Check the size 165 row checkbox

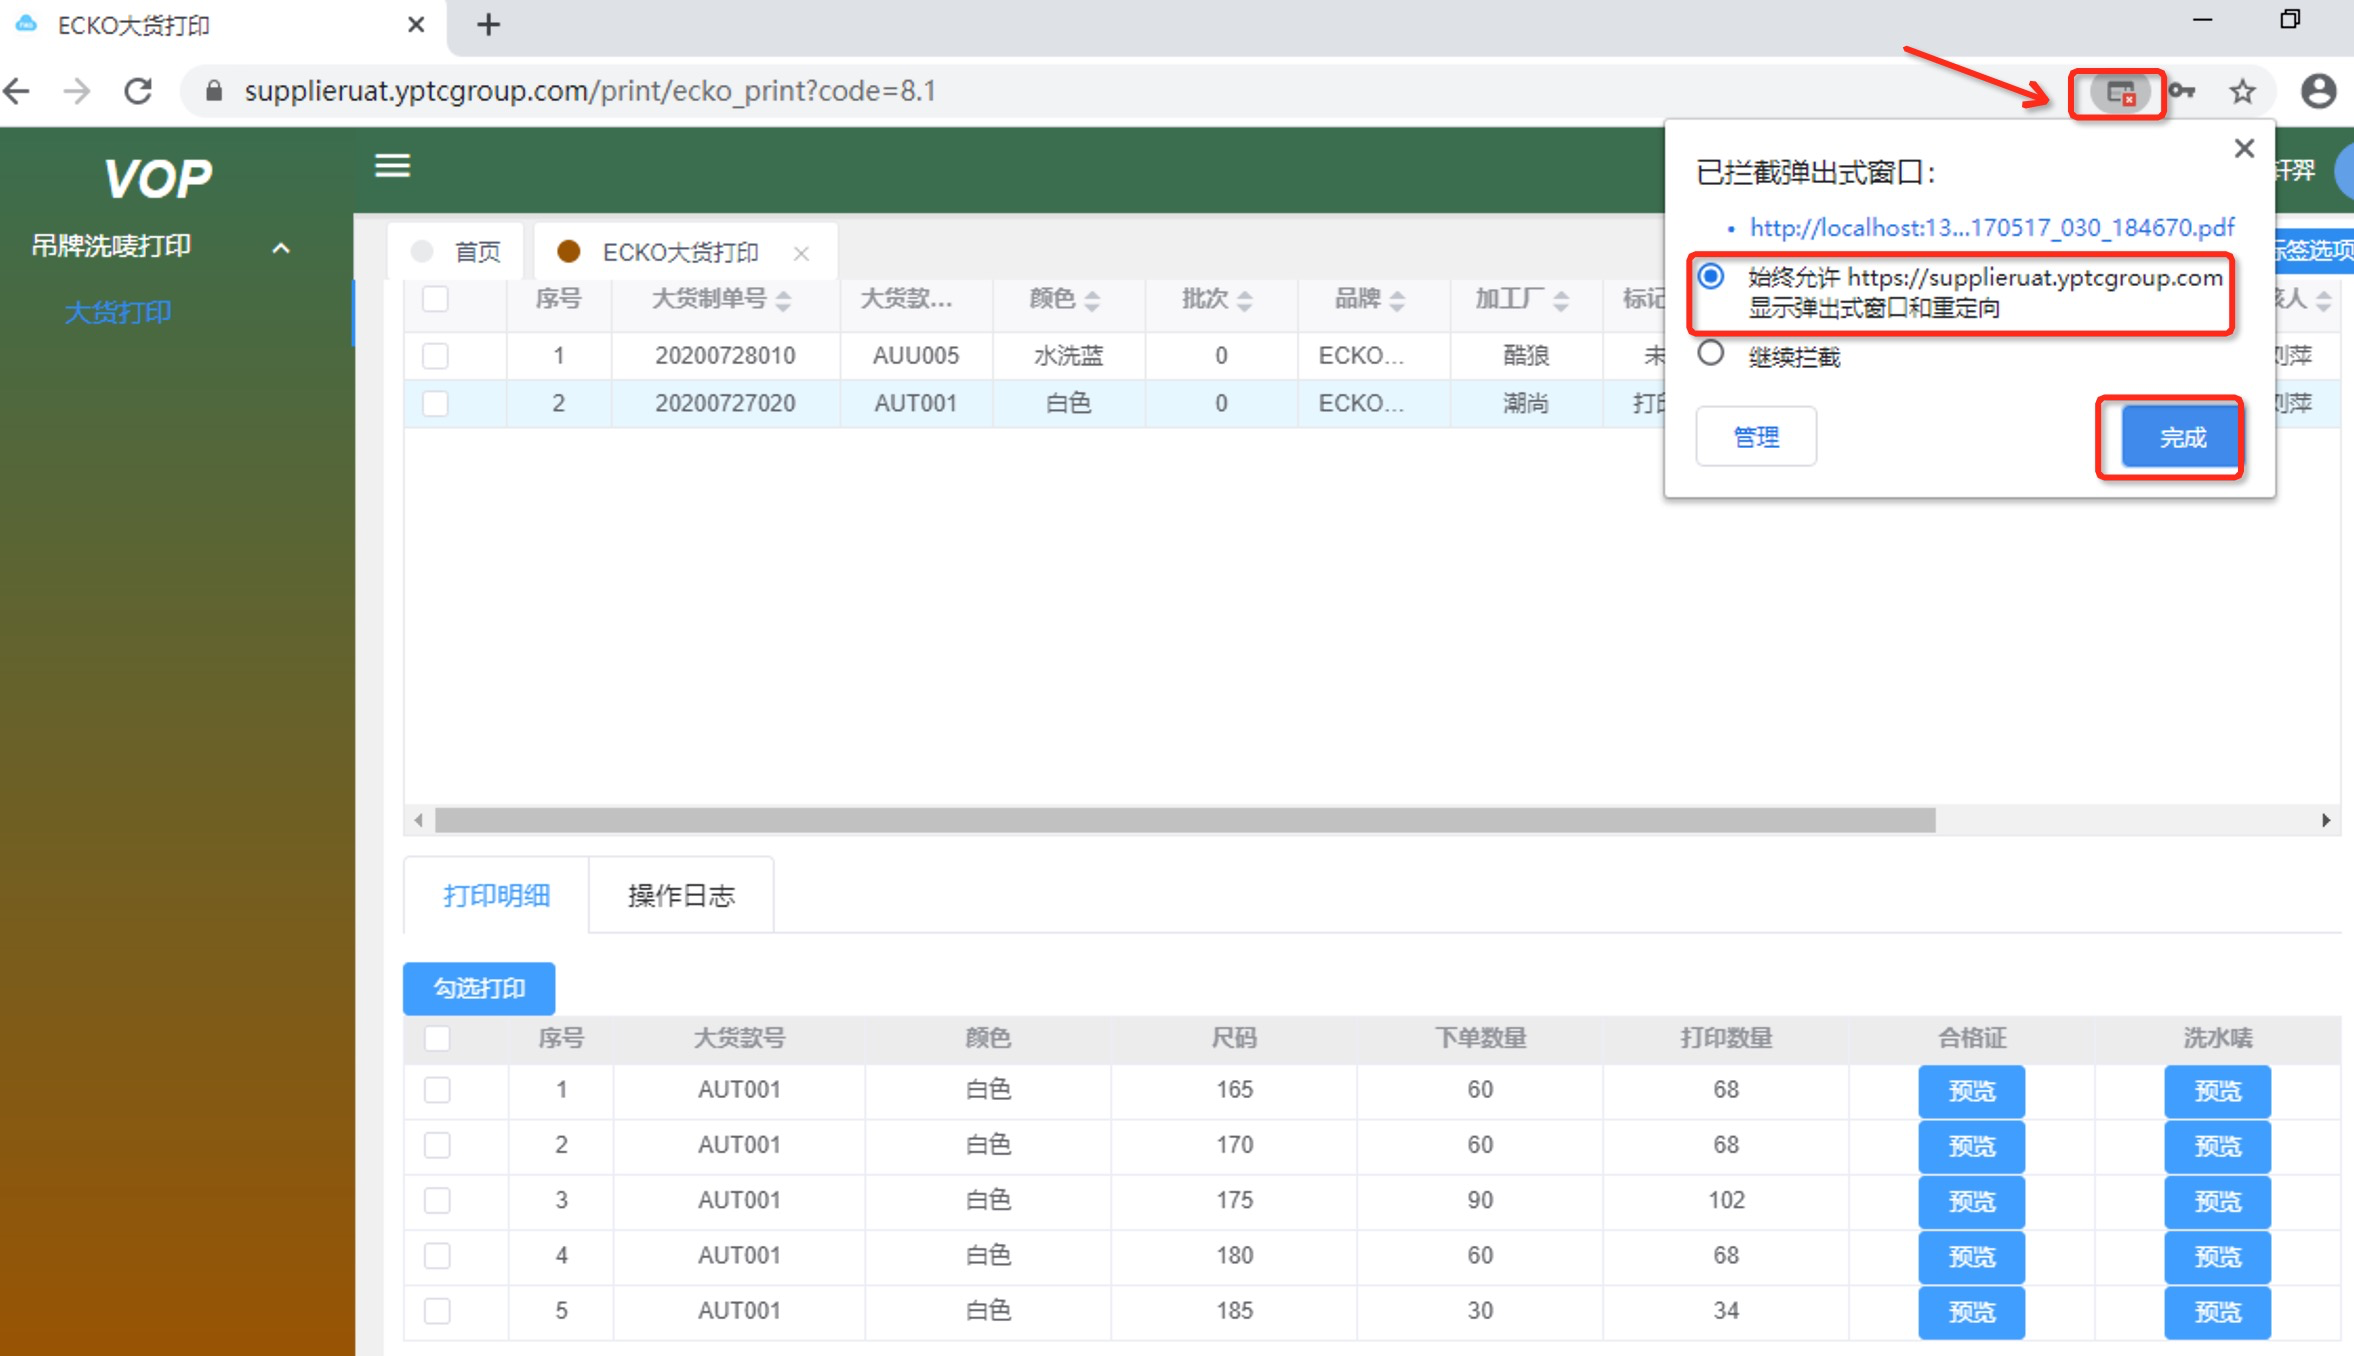click(437, 1090)
